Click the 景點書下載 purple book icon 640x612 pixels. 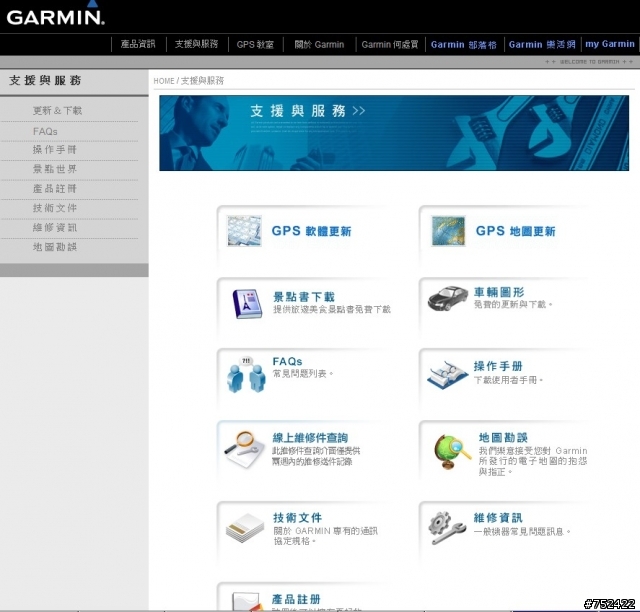[x=247, y=303]
